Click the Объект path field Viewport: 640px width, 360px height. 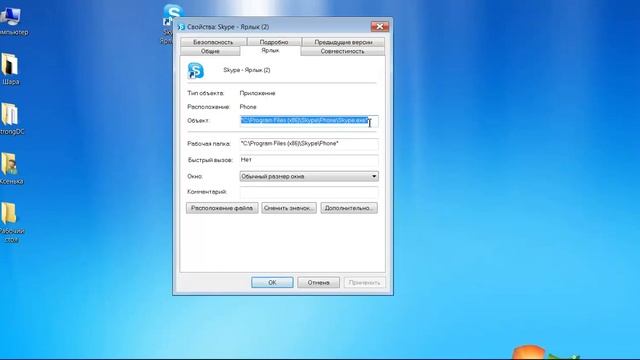click(309, 121)
